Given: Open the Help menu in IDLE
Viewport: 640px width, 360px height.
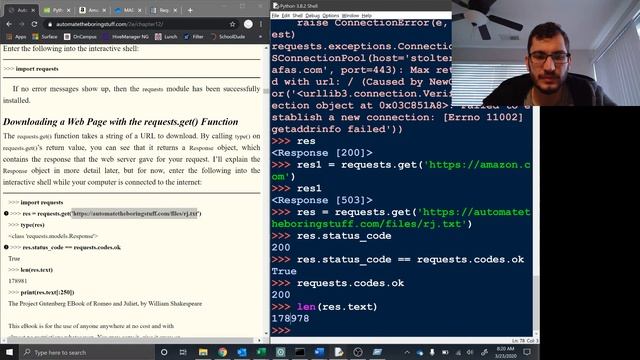Looking at the screenshot, I should pos(367,16).
